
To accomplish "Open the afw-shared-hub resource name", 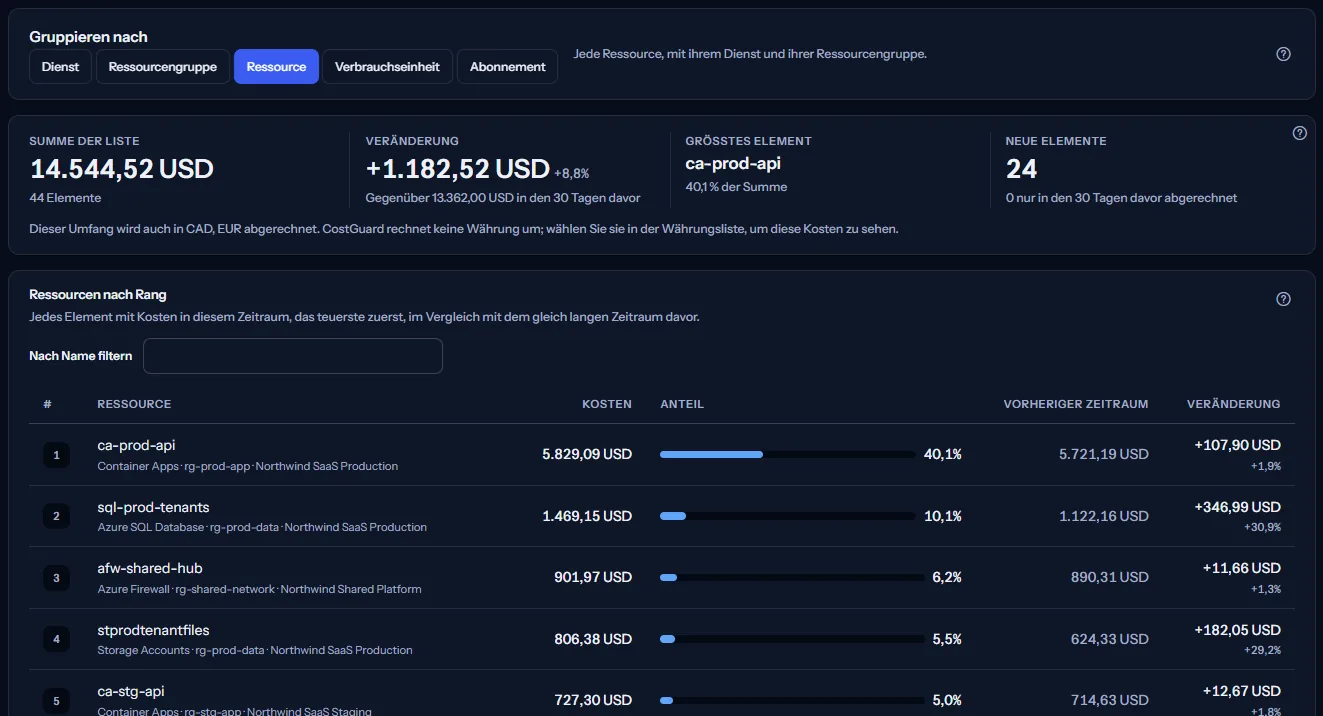I will (x=150, y=568).
